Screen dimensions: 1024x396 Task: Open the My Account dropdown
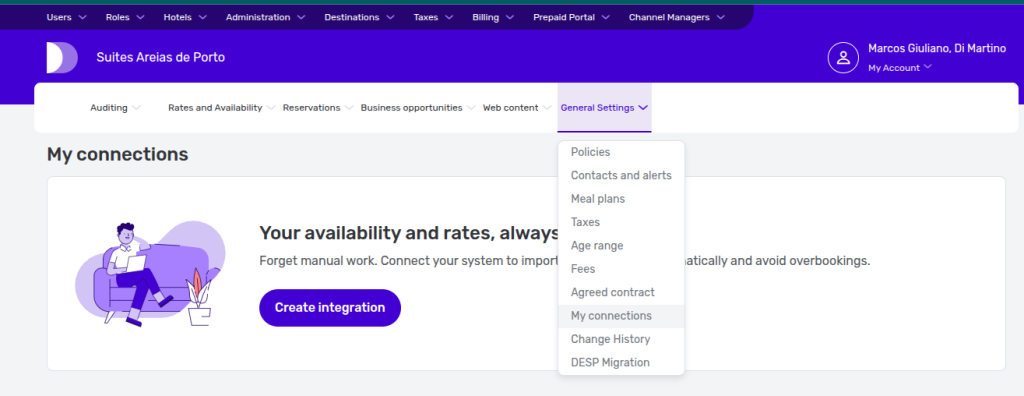[x=899, y=68]
